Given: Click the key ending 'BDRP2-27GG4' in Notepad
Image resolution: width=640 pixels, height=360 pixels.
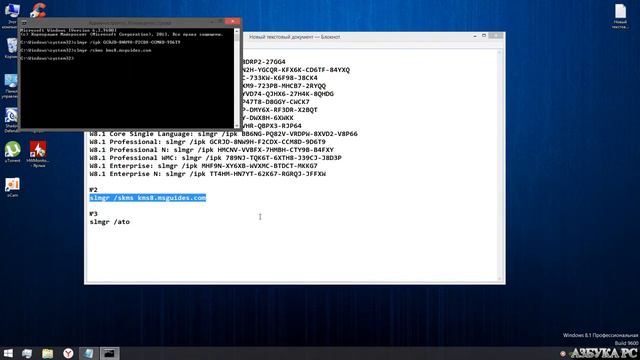Looking at the screenshot, I should pyautogui.click(x=264, y=62).
